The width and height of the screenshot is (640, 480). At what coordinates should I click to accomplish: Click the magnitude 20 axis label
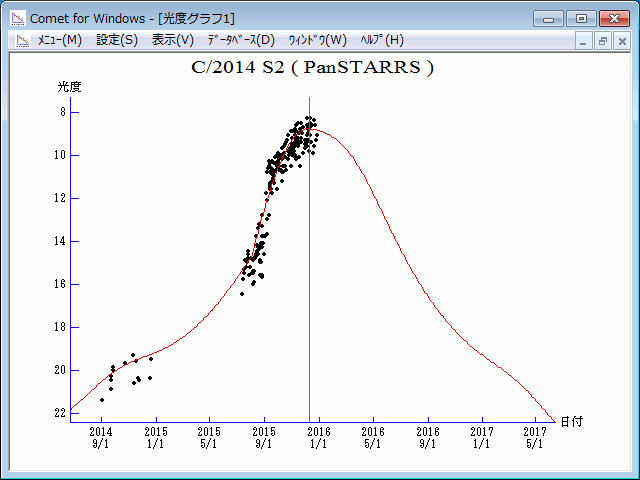[x=60, y=370]
